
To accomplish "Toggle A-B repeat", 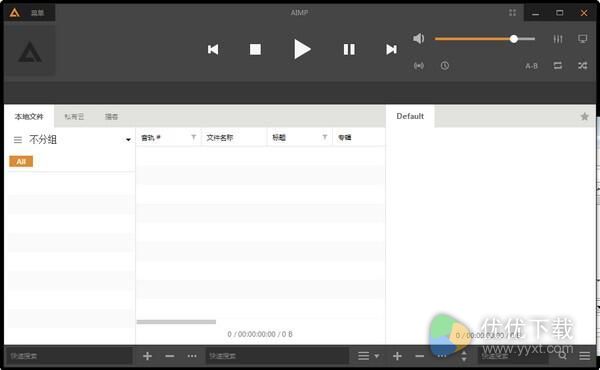I will click(x=531, y=66).
